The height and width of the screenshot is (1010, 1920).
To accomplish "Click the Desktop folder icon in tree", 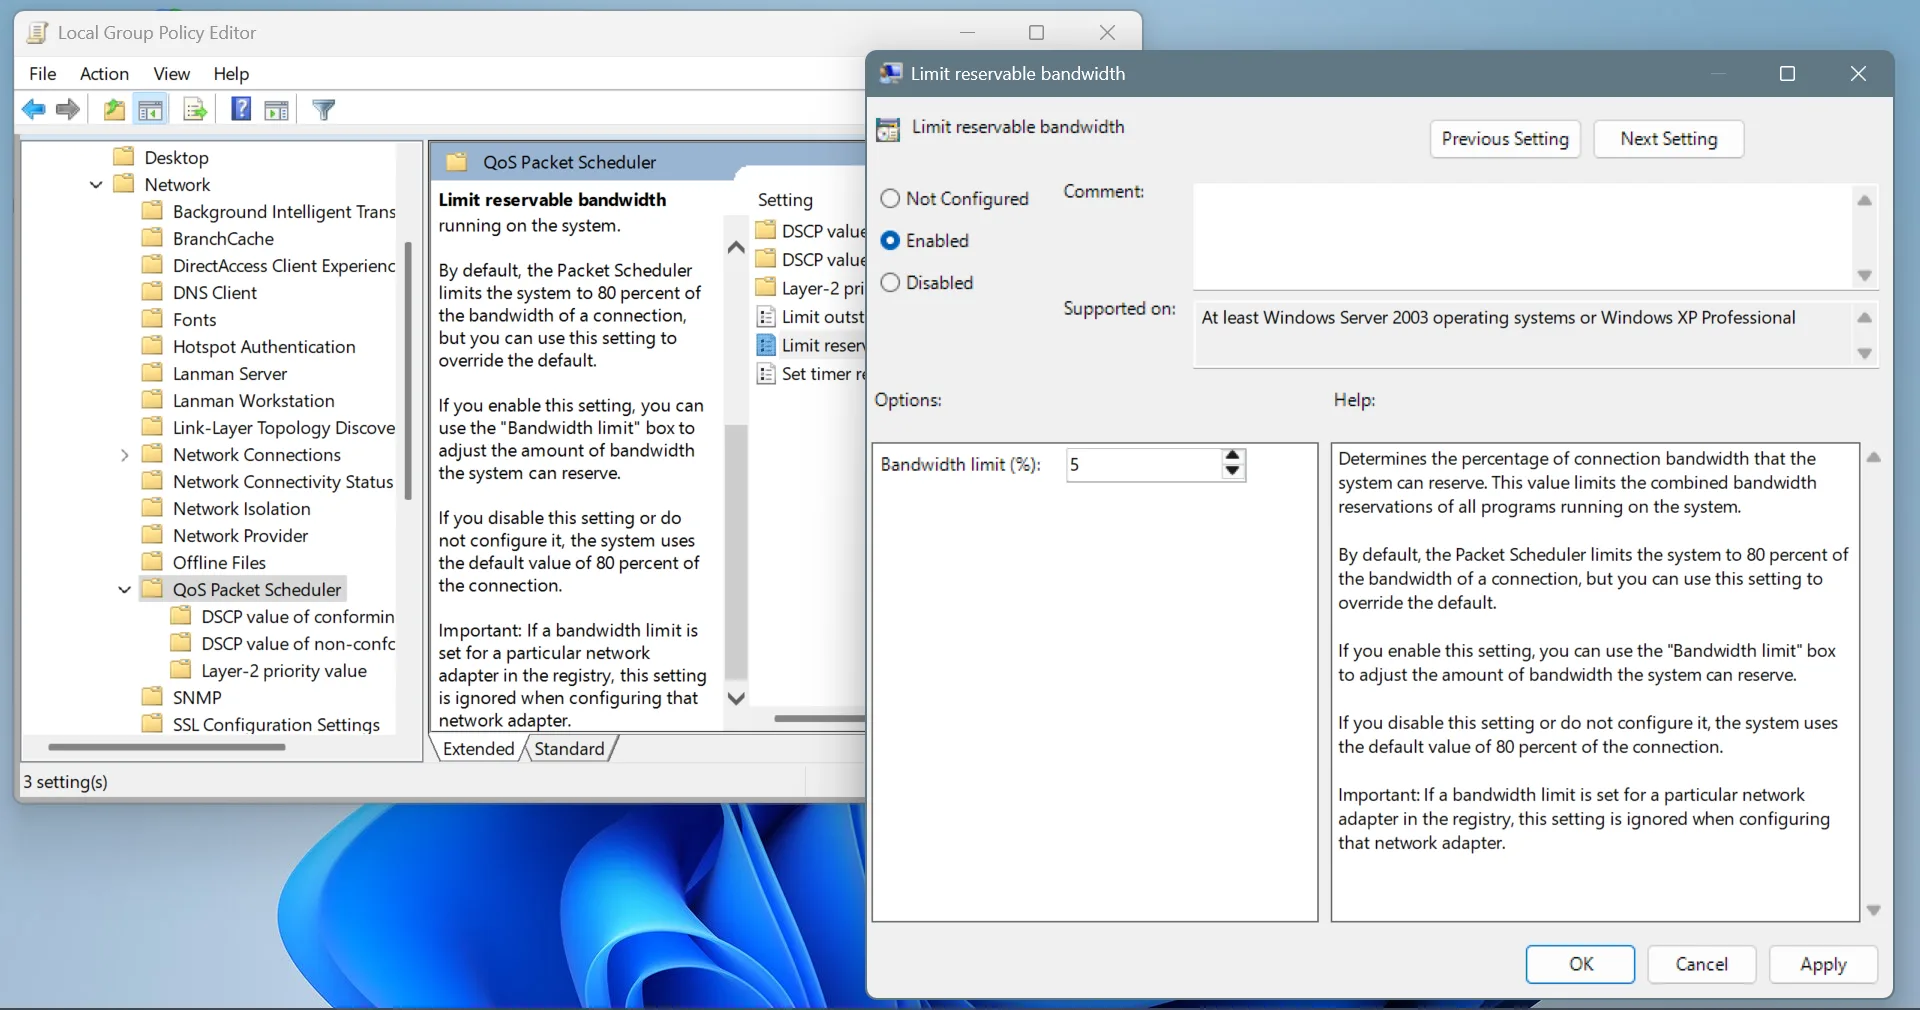I will coord(124,157).
